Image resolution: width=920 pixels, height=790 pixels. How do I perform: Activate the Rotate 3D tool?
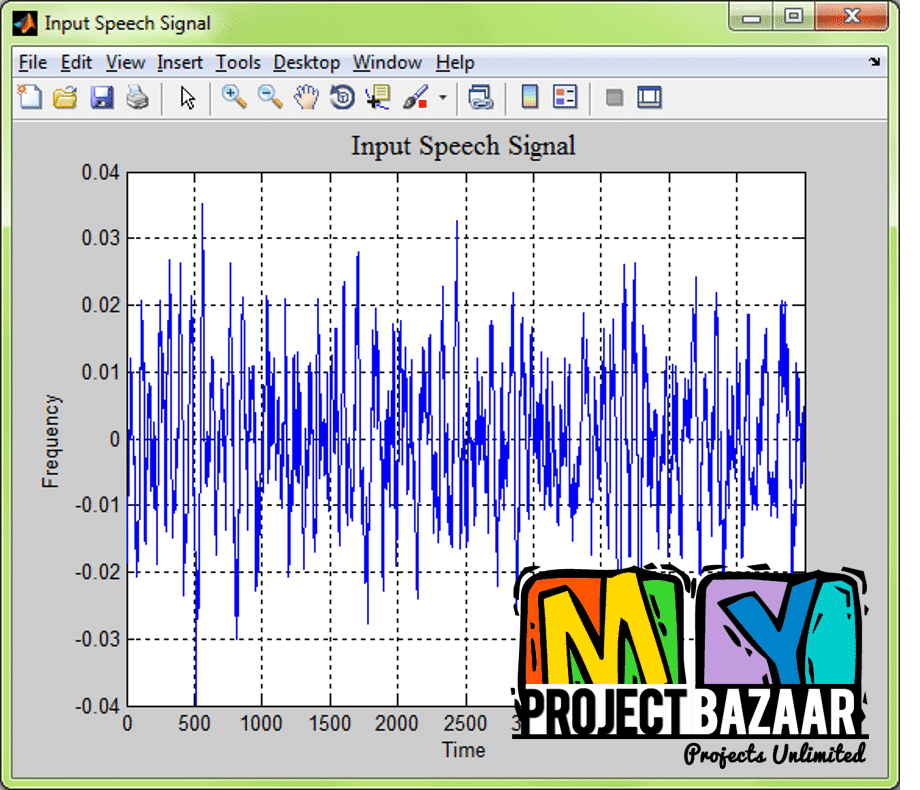tap(342, 97)
